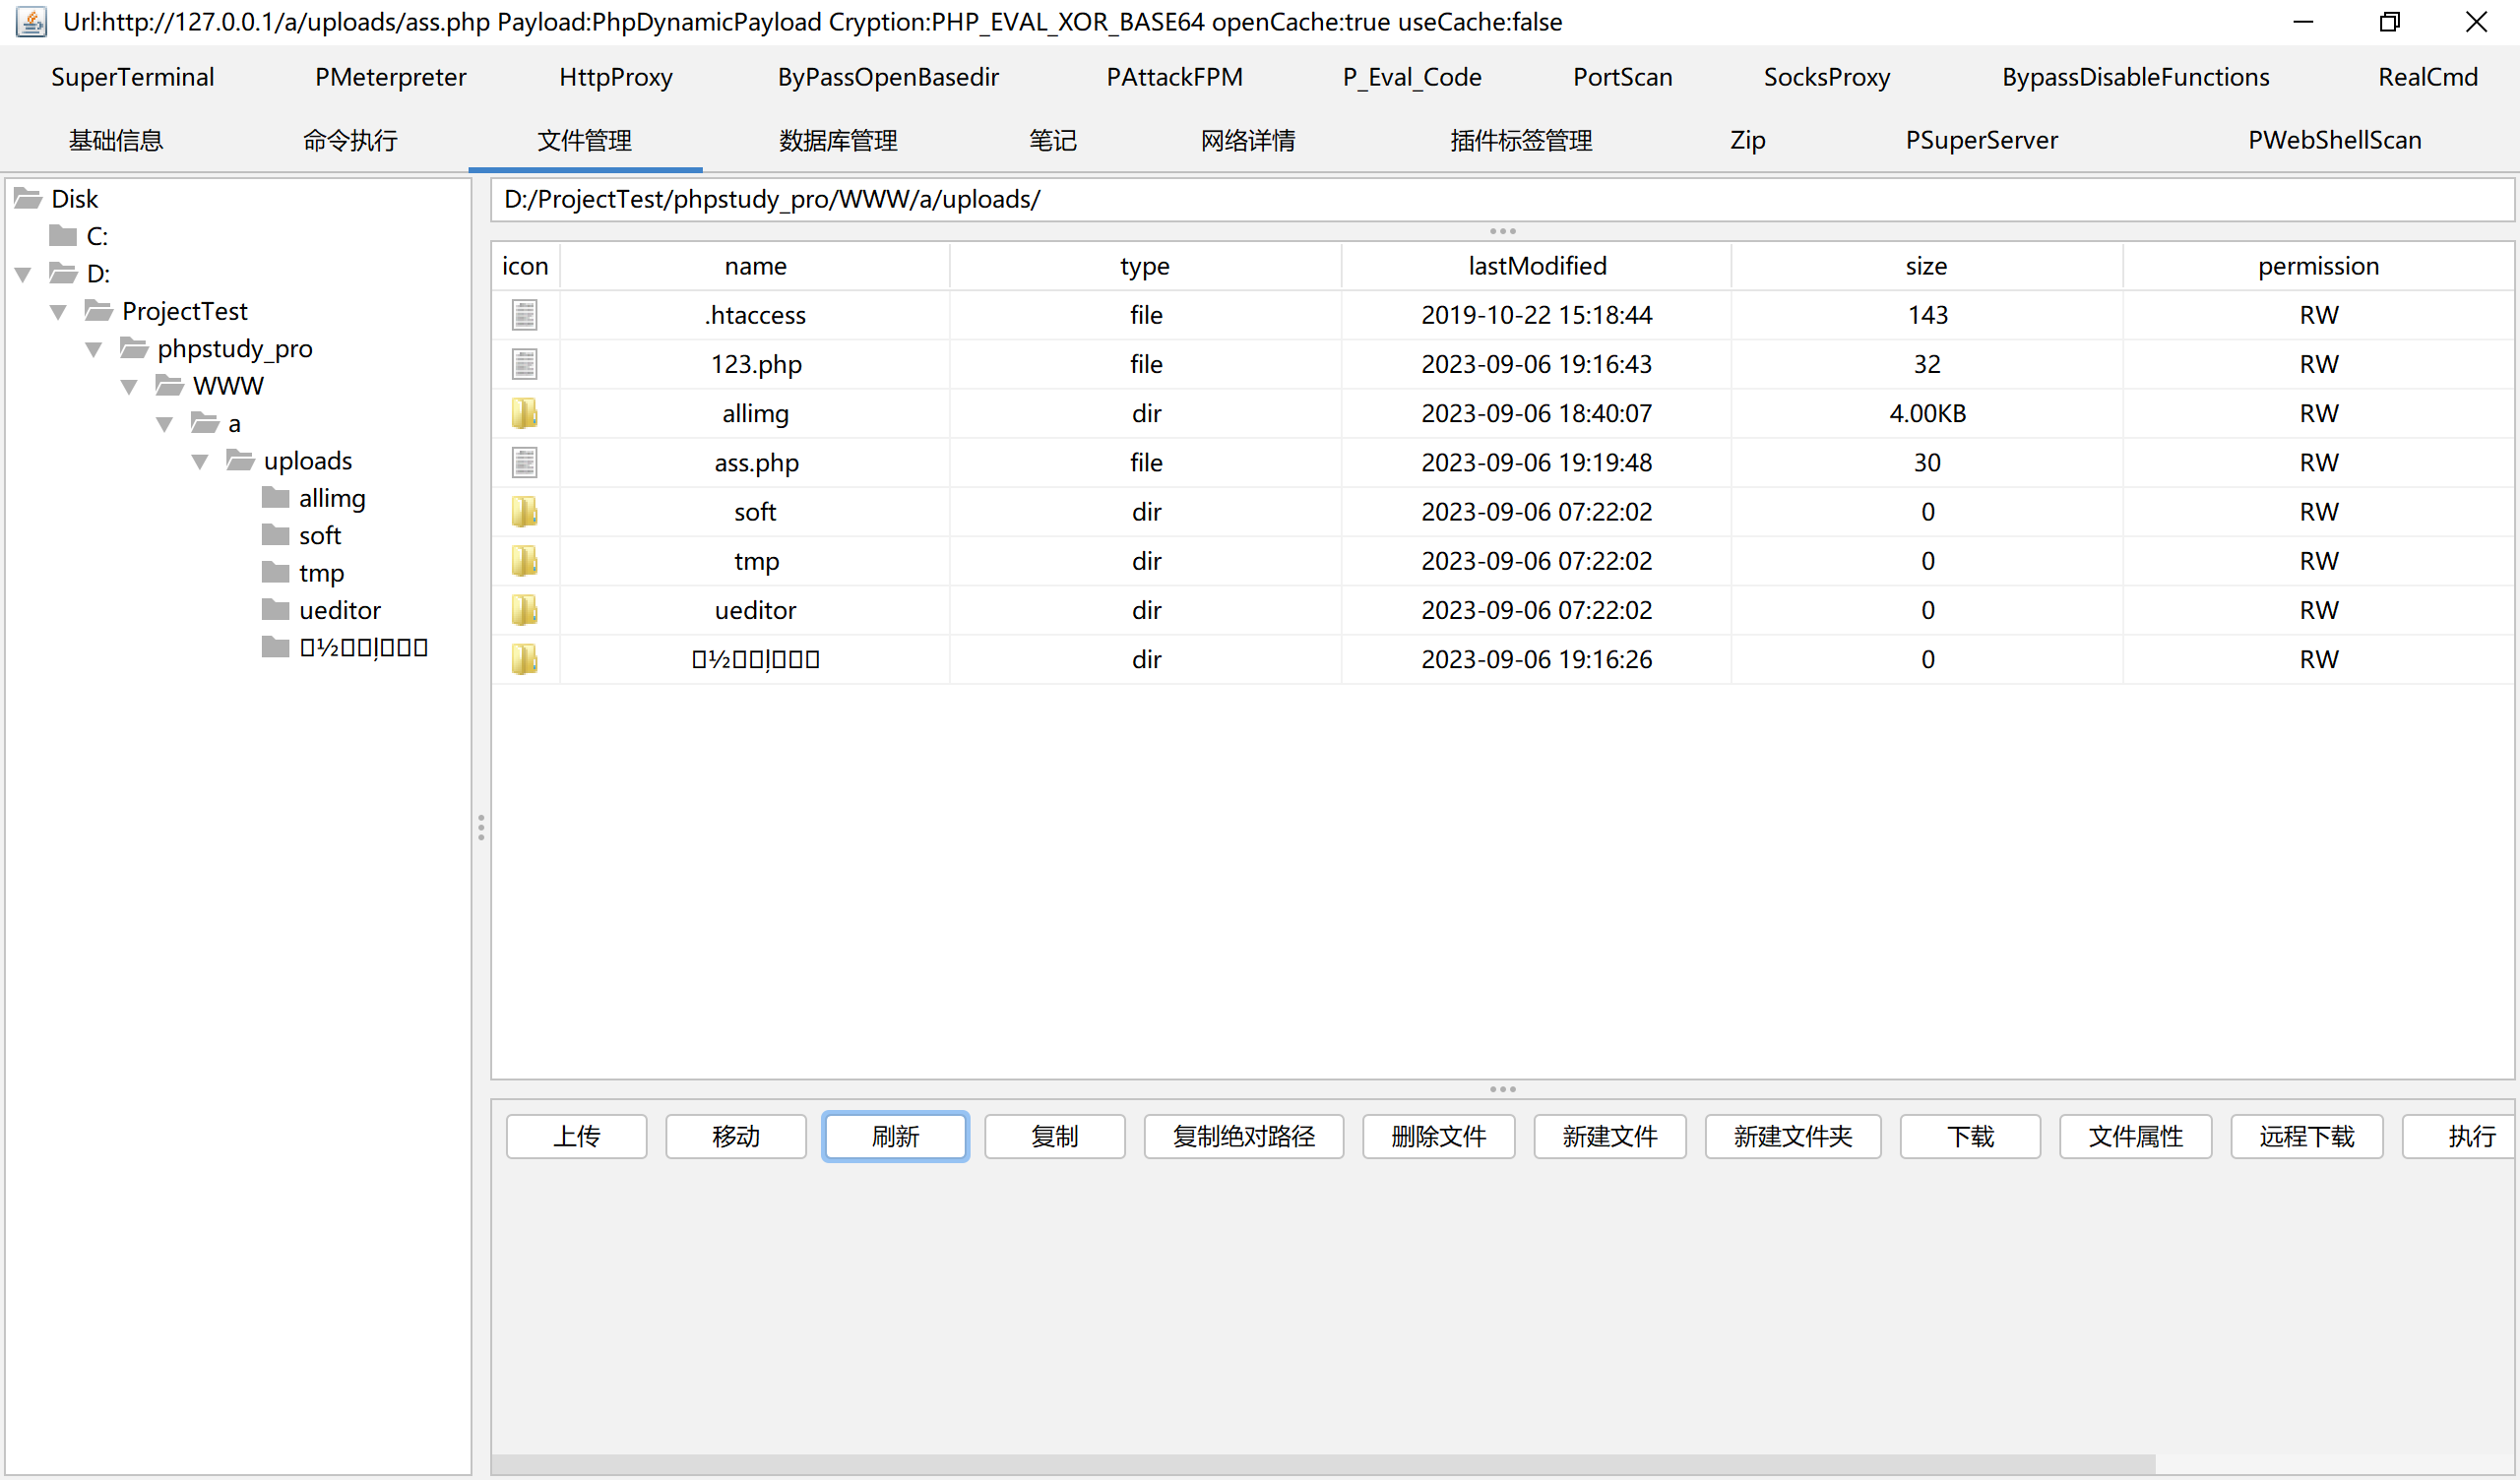Click the WWW folder icon in tree
The height and width of the screenshot is (1480, 2520).
tap(169, 385)
